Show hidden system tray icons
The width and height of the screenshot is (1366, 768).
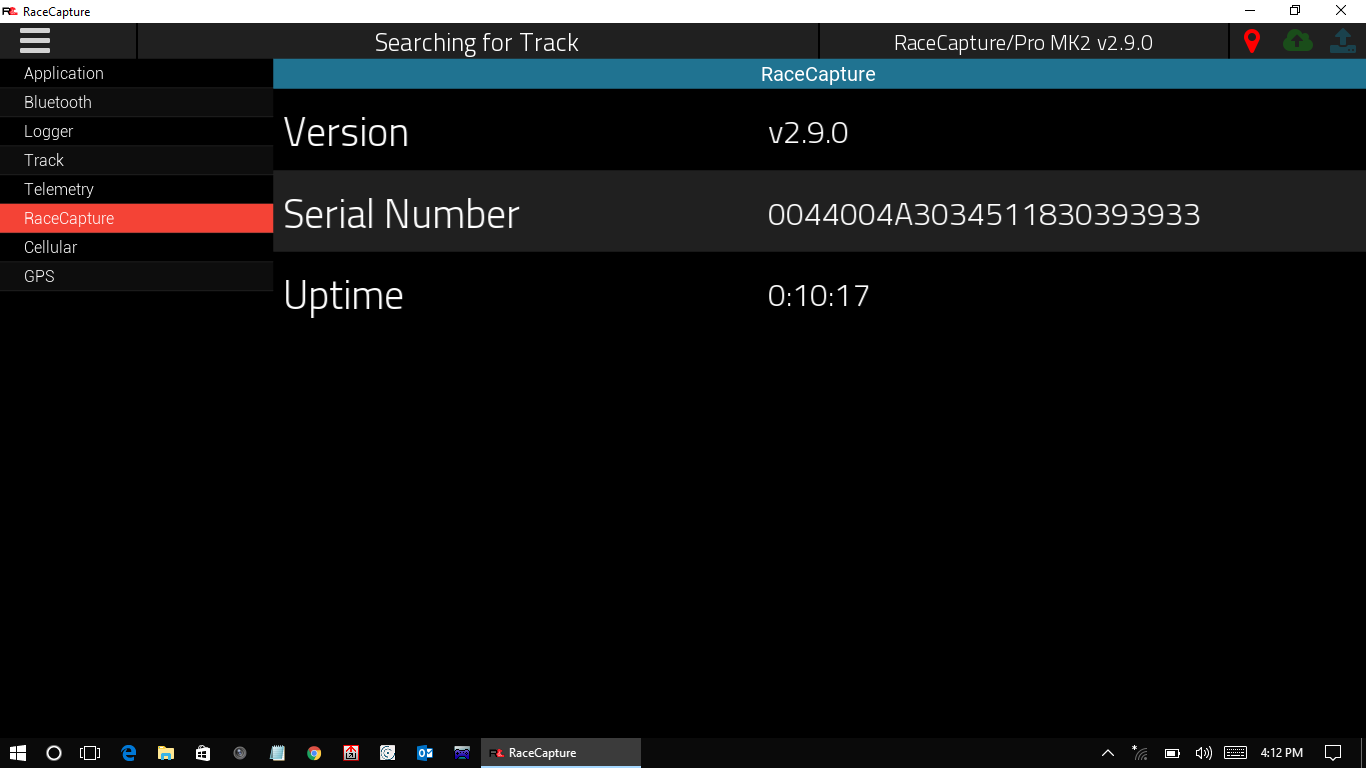(1107, 753)
